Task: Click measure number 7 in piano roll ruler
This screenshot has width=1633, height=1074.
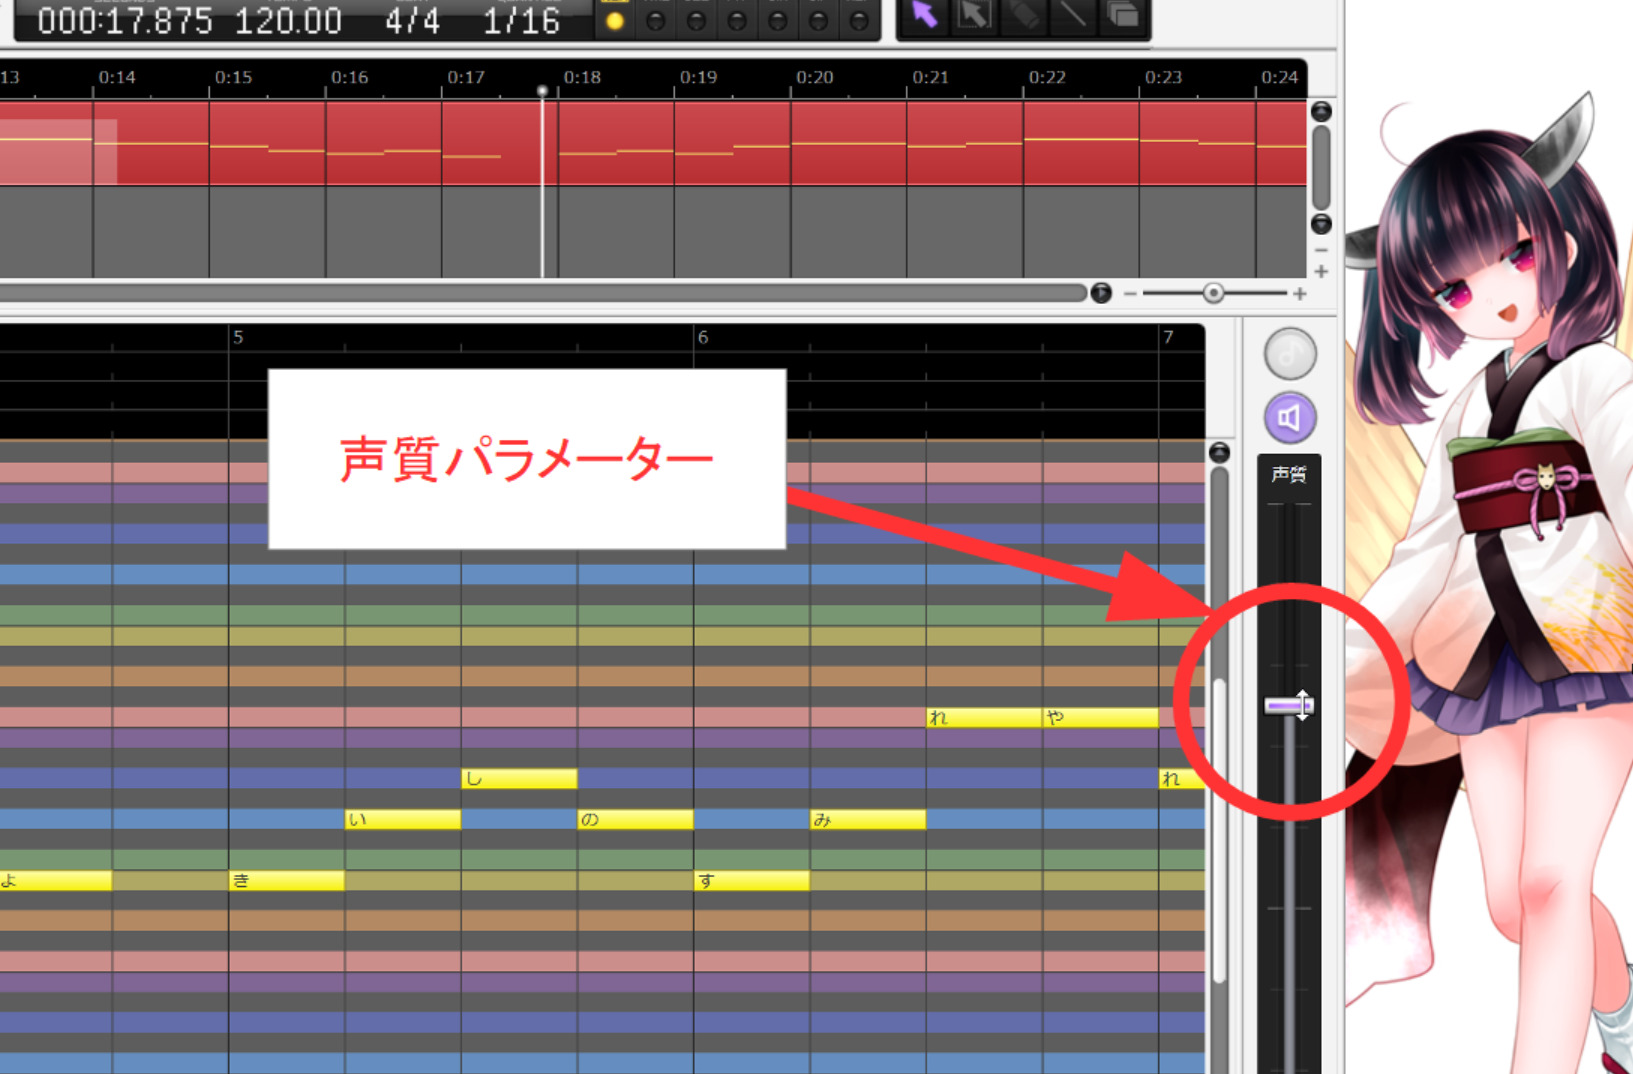Action: click(x=1168, y=337)
